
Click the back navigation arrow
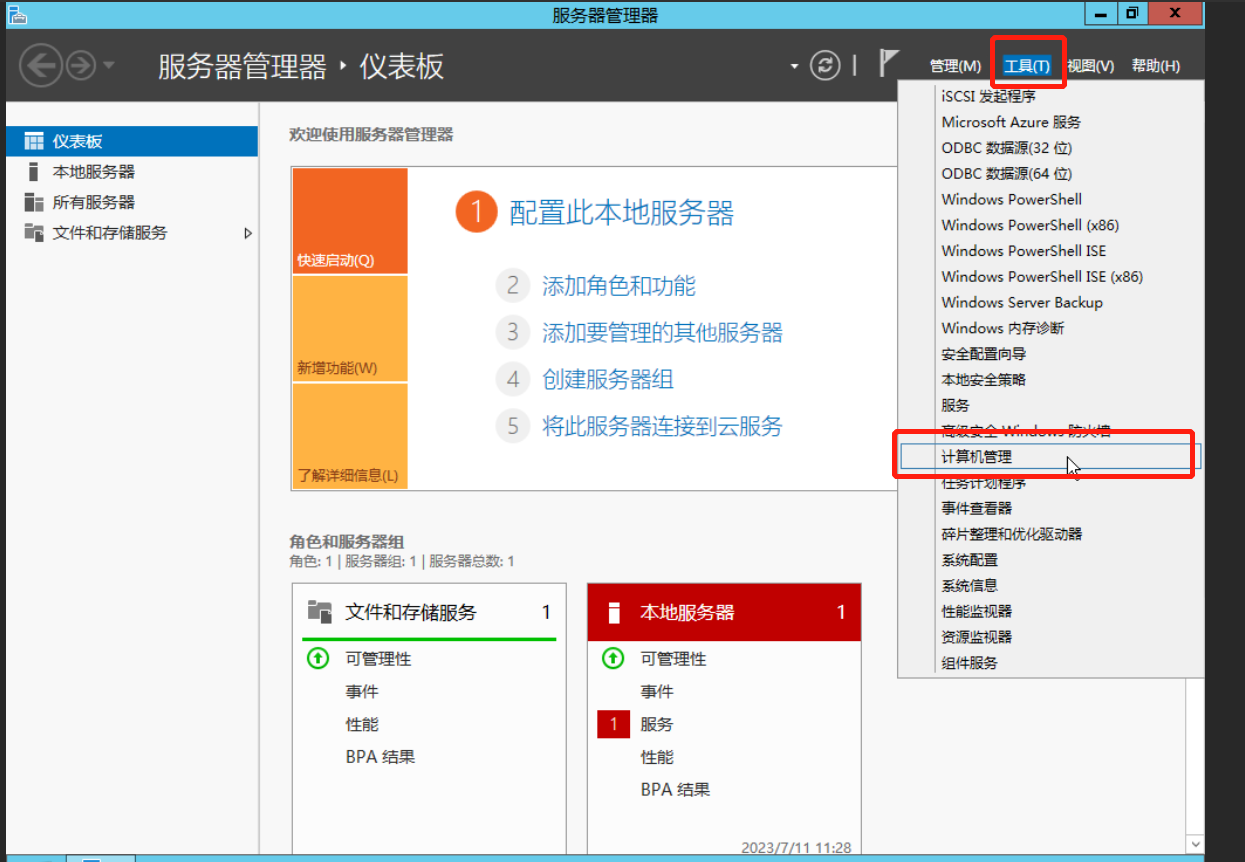coord(40,66)
